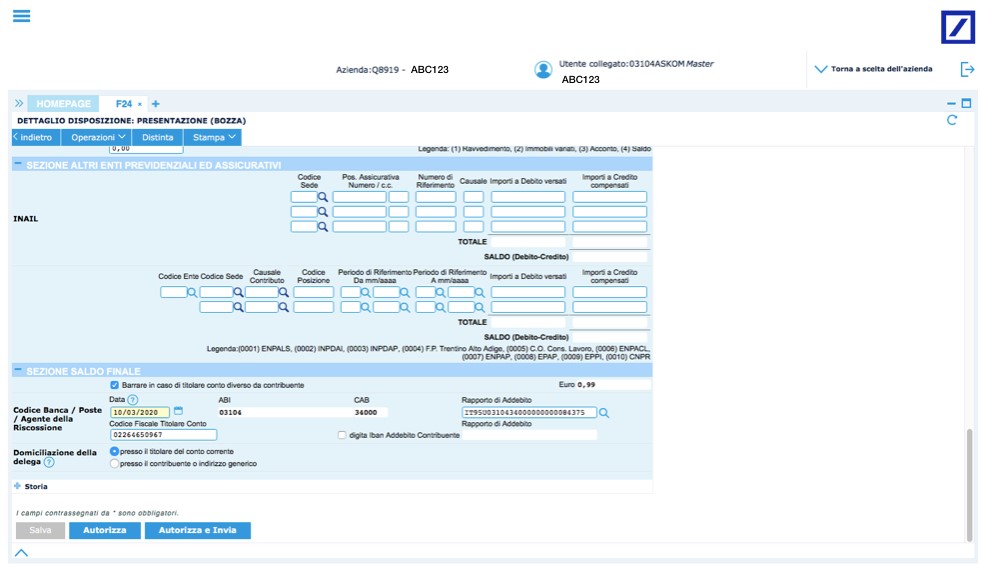982x581 pixels.
Task: Search Rapporto di Addebito accounts
Action: [604, 413]
